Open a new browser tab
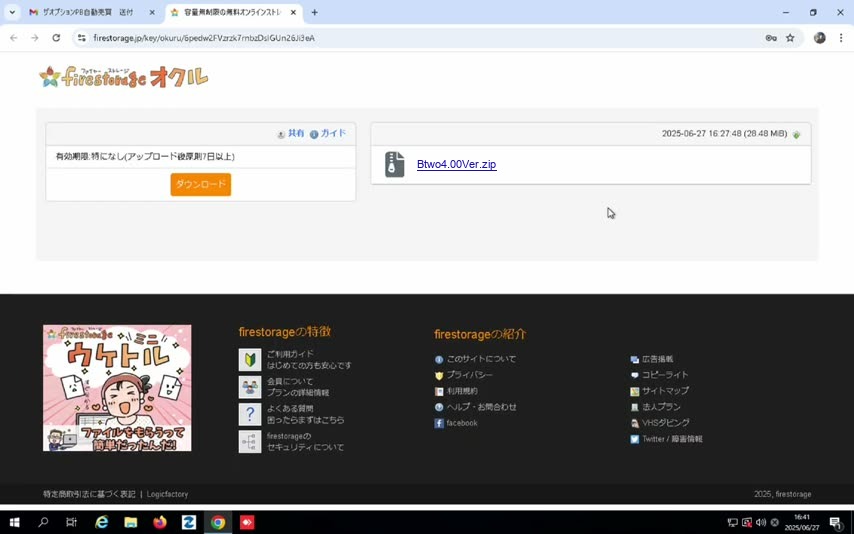 314,12
